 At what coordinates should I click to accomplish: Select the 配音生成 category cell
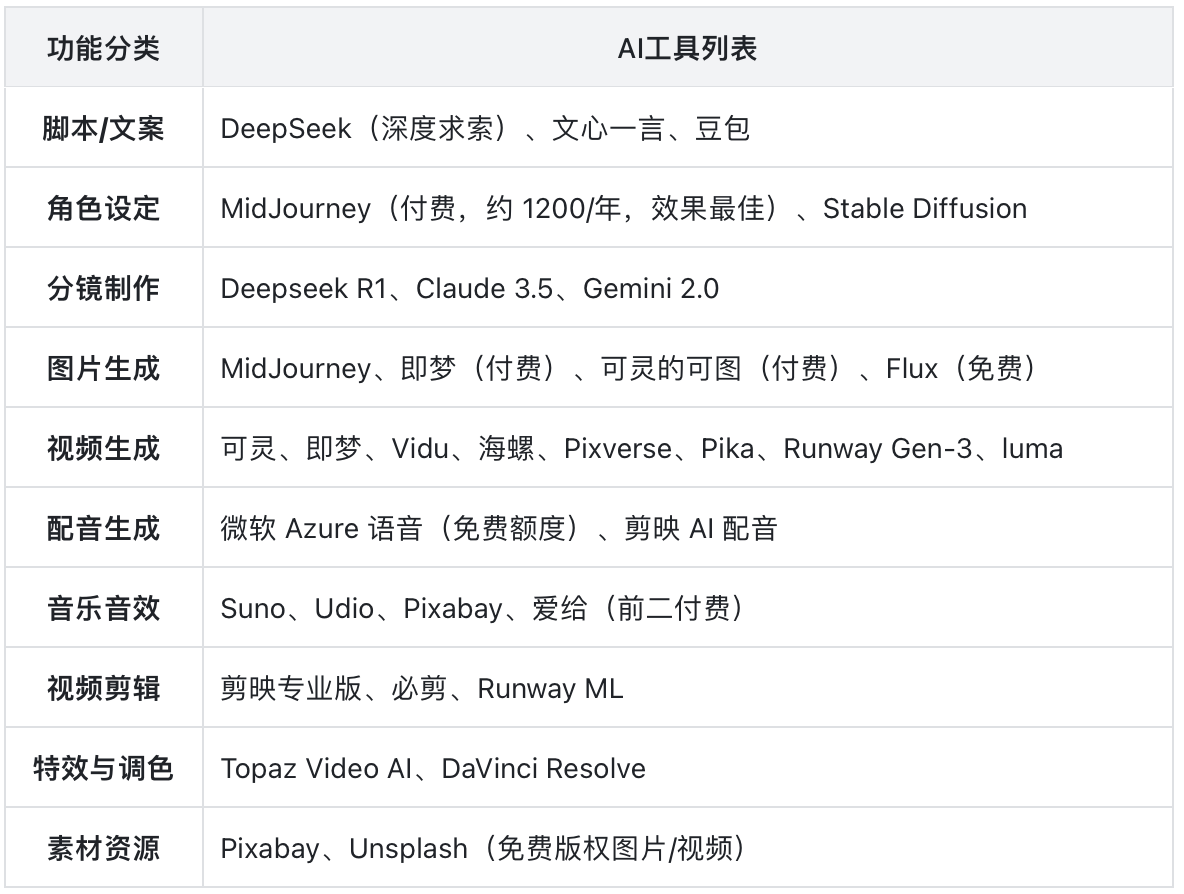click(x=103, y=529)
